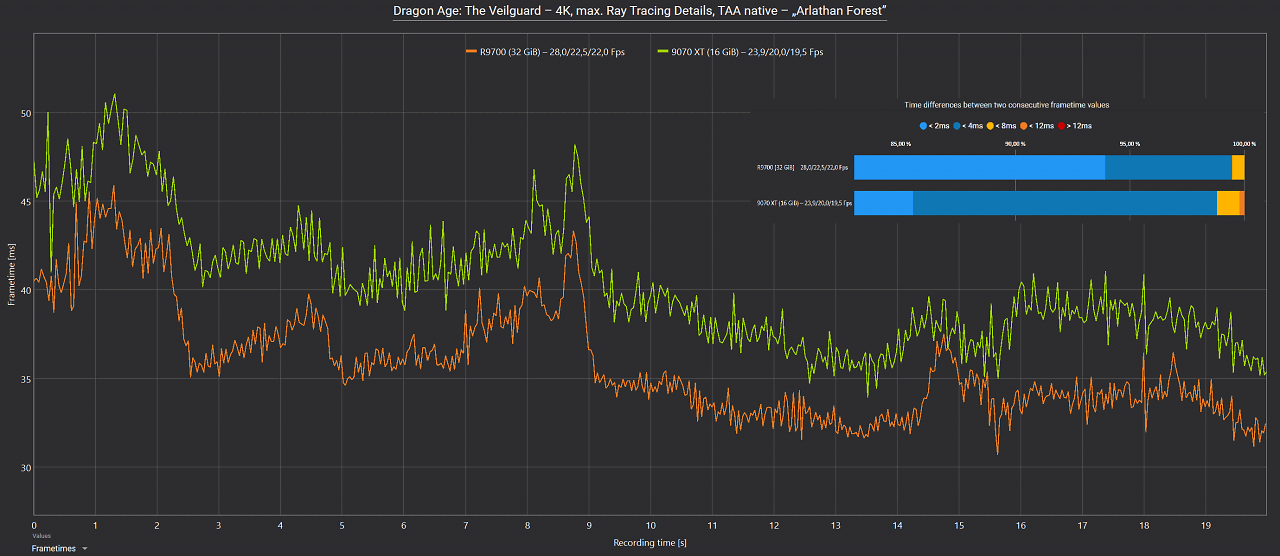Image resolution: width=1280 pixels, height=556 pixels.
Task: Toggle the '> 12ms' legend item
Action: click(1076, 126)
